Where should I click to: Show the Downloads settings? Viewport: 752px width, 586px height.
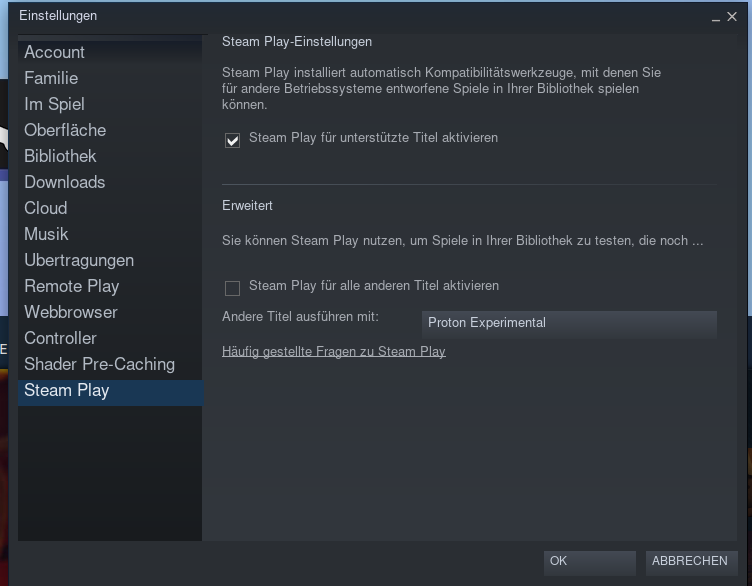pyautogui.click(x=65, y=182)
